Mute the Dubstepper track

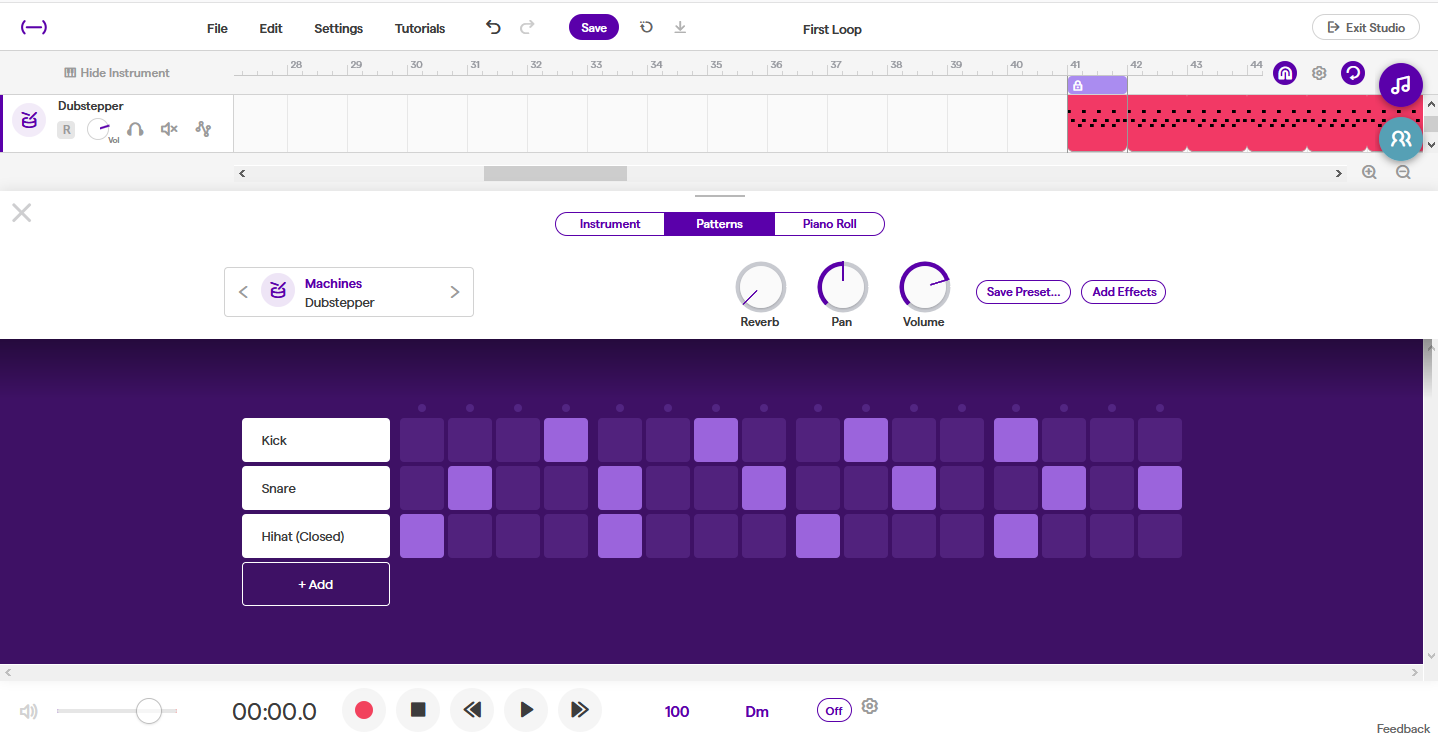(x=169, y=129)
